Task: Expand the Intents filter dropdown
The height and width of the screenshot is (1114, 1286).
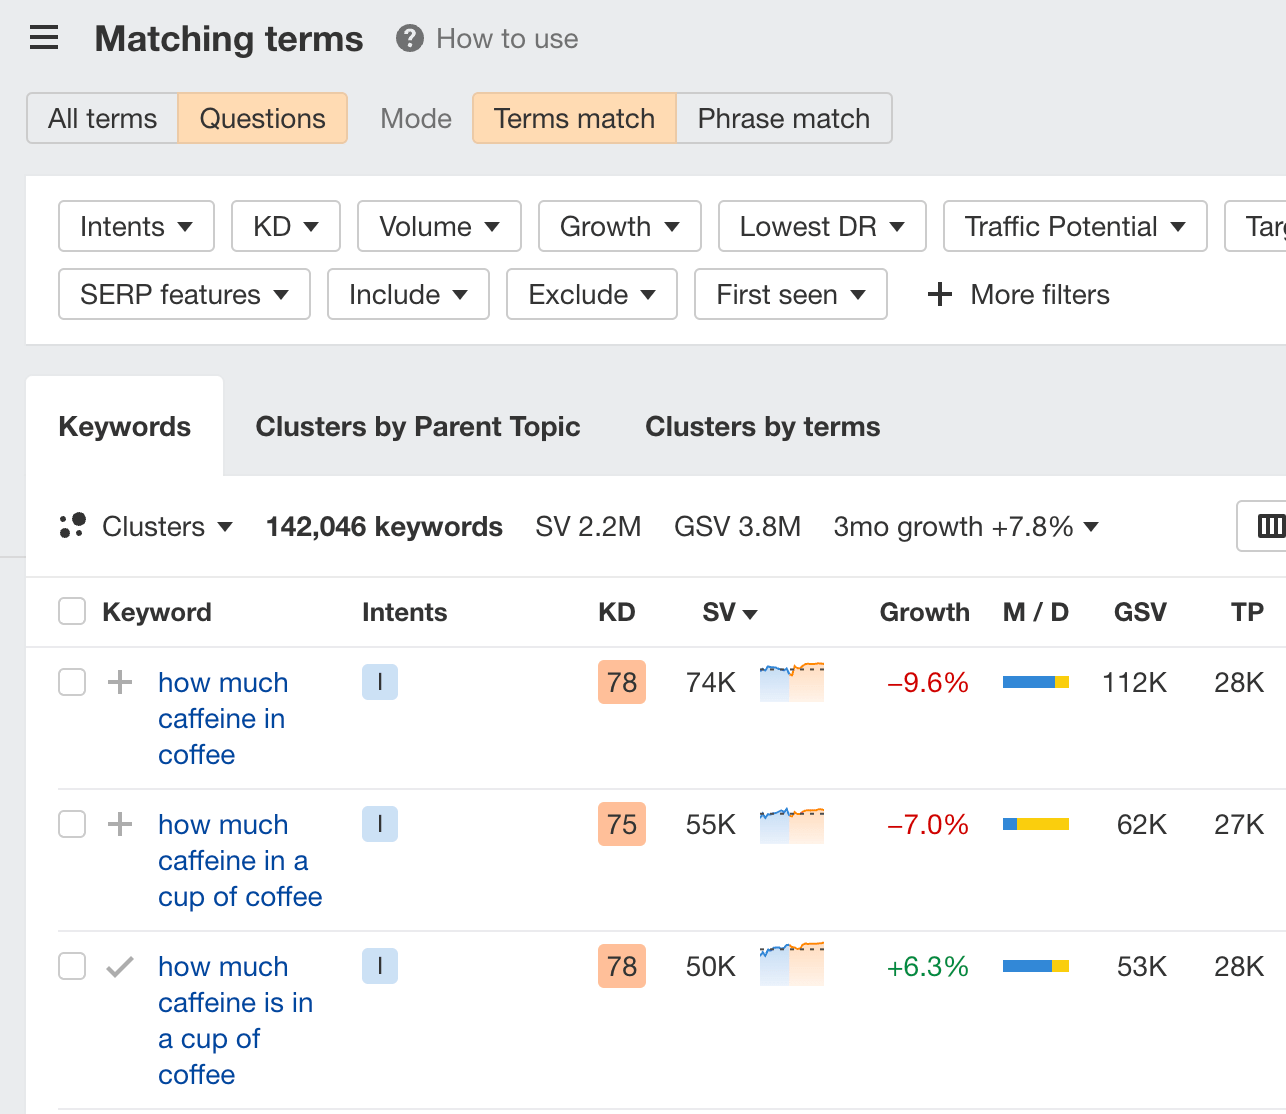Action: click(136, 226)
